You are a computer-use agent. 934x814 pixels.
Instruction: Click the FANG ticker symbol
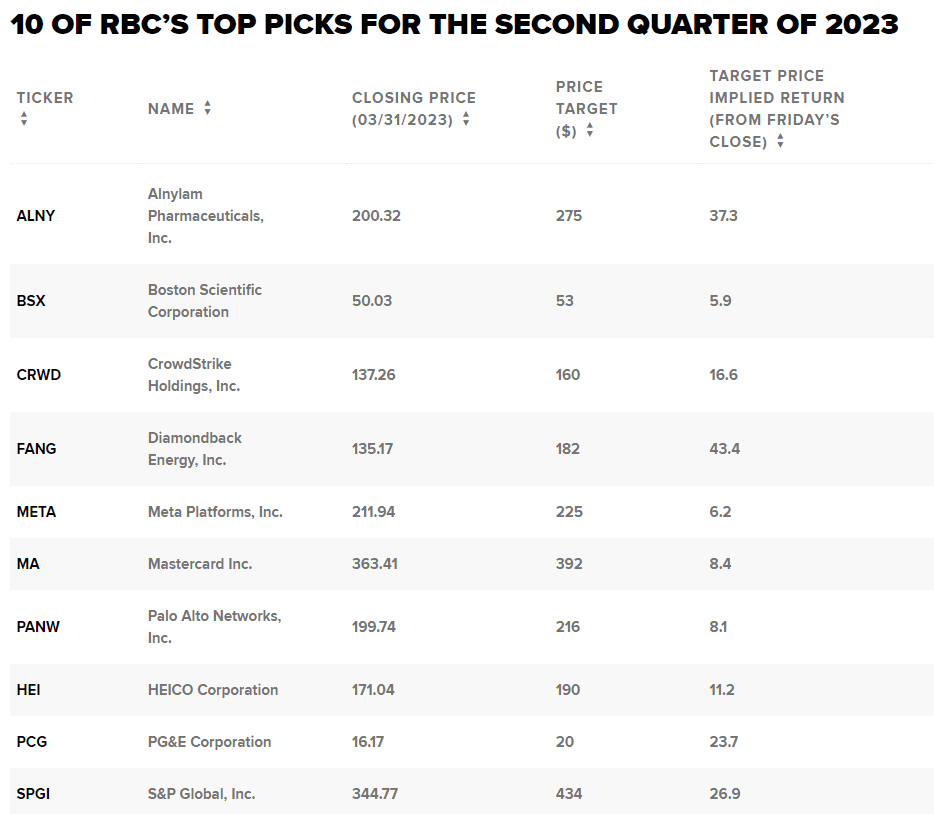click(36, 448)
